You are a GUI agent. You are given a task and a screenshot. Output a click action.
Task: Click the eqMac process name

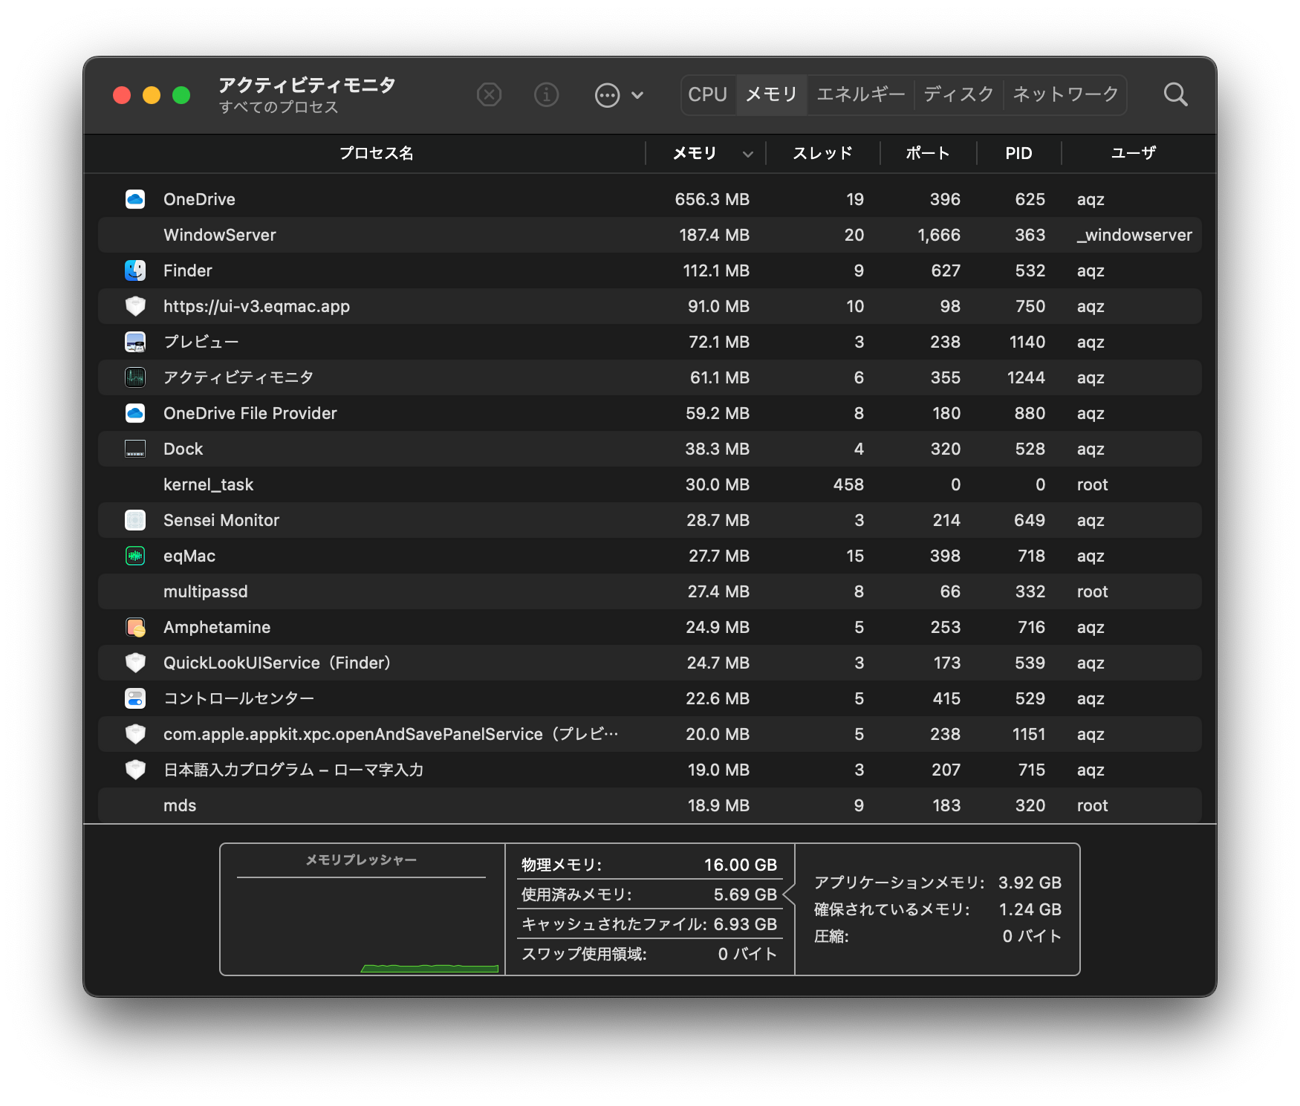pyautogui.click(x=189, y=556)
